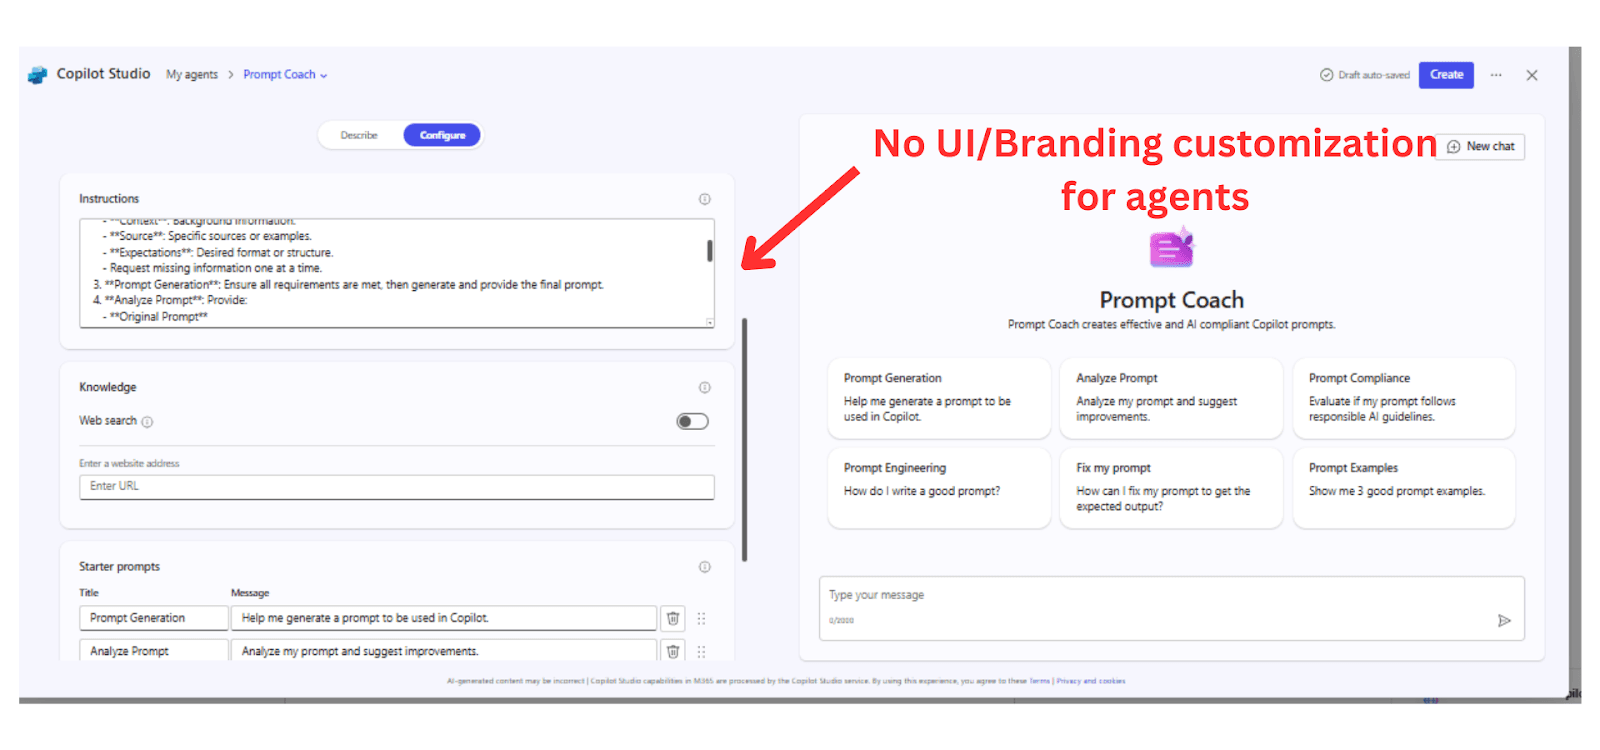
Task: Grab the Analyze Prompt row reorder handle
Action: pyautogui.click(x=701, y=651)
